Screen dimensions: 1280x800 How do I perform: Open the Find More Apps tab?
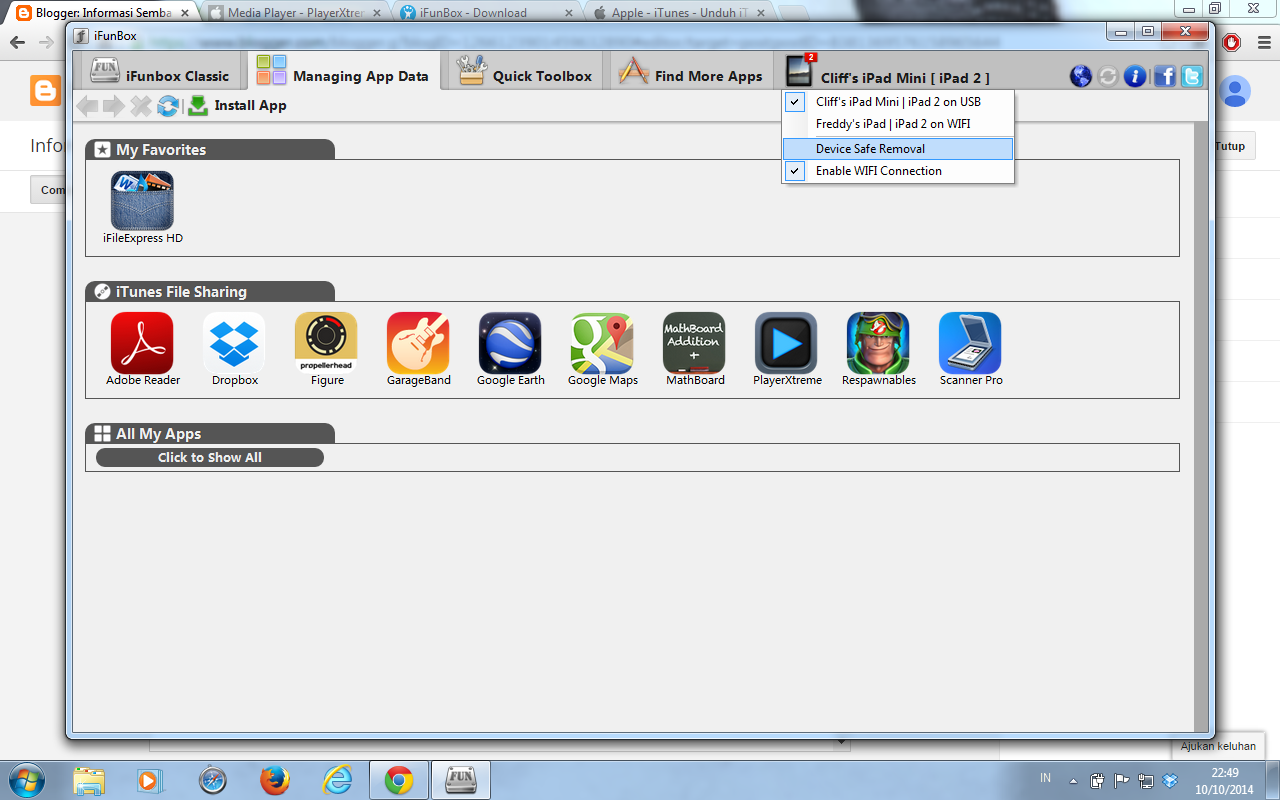690,72
